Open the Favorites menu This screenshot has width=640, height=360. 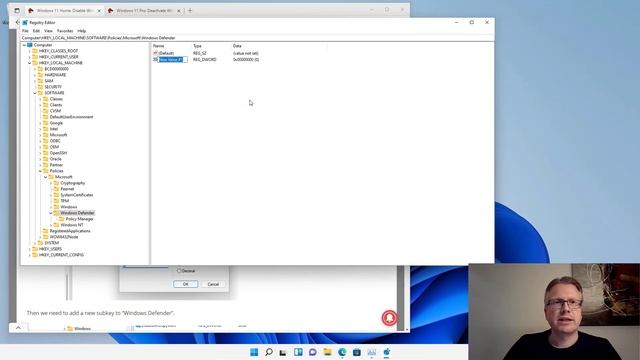coord(65,31)
